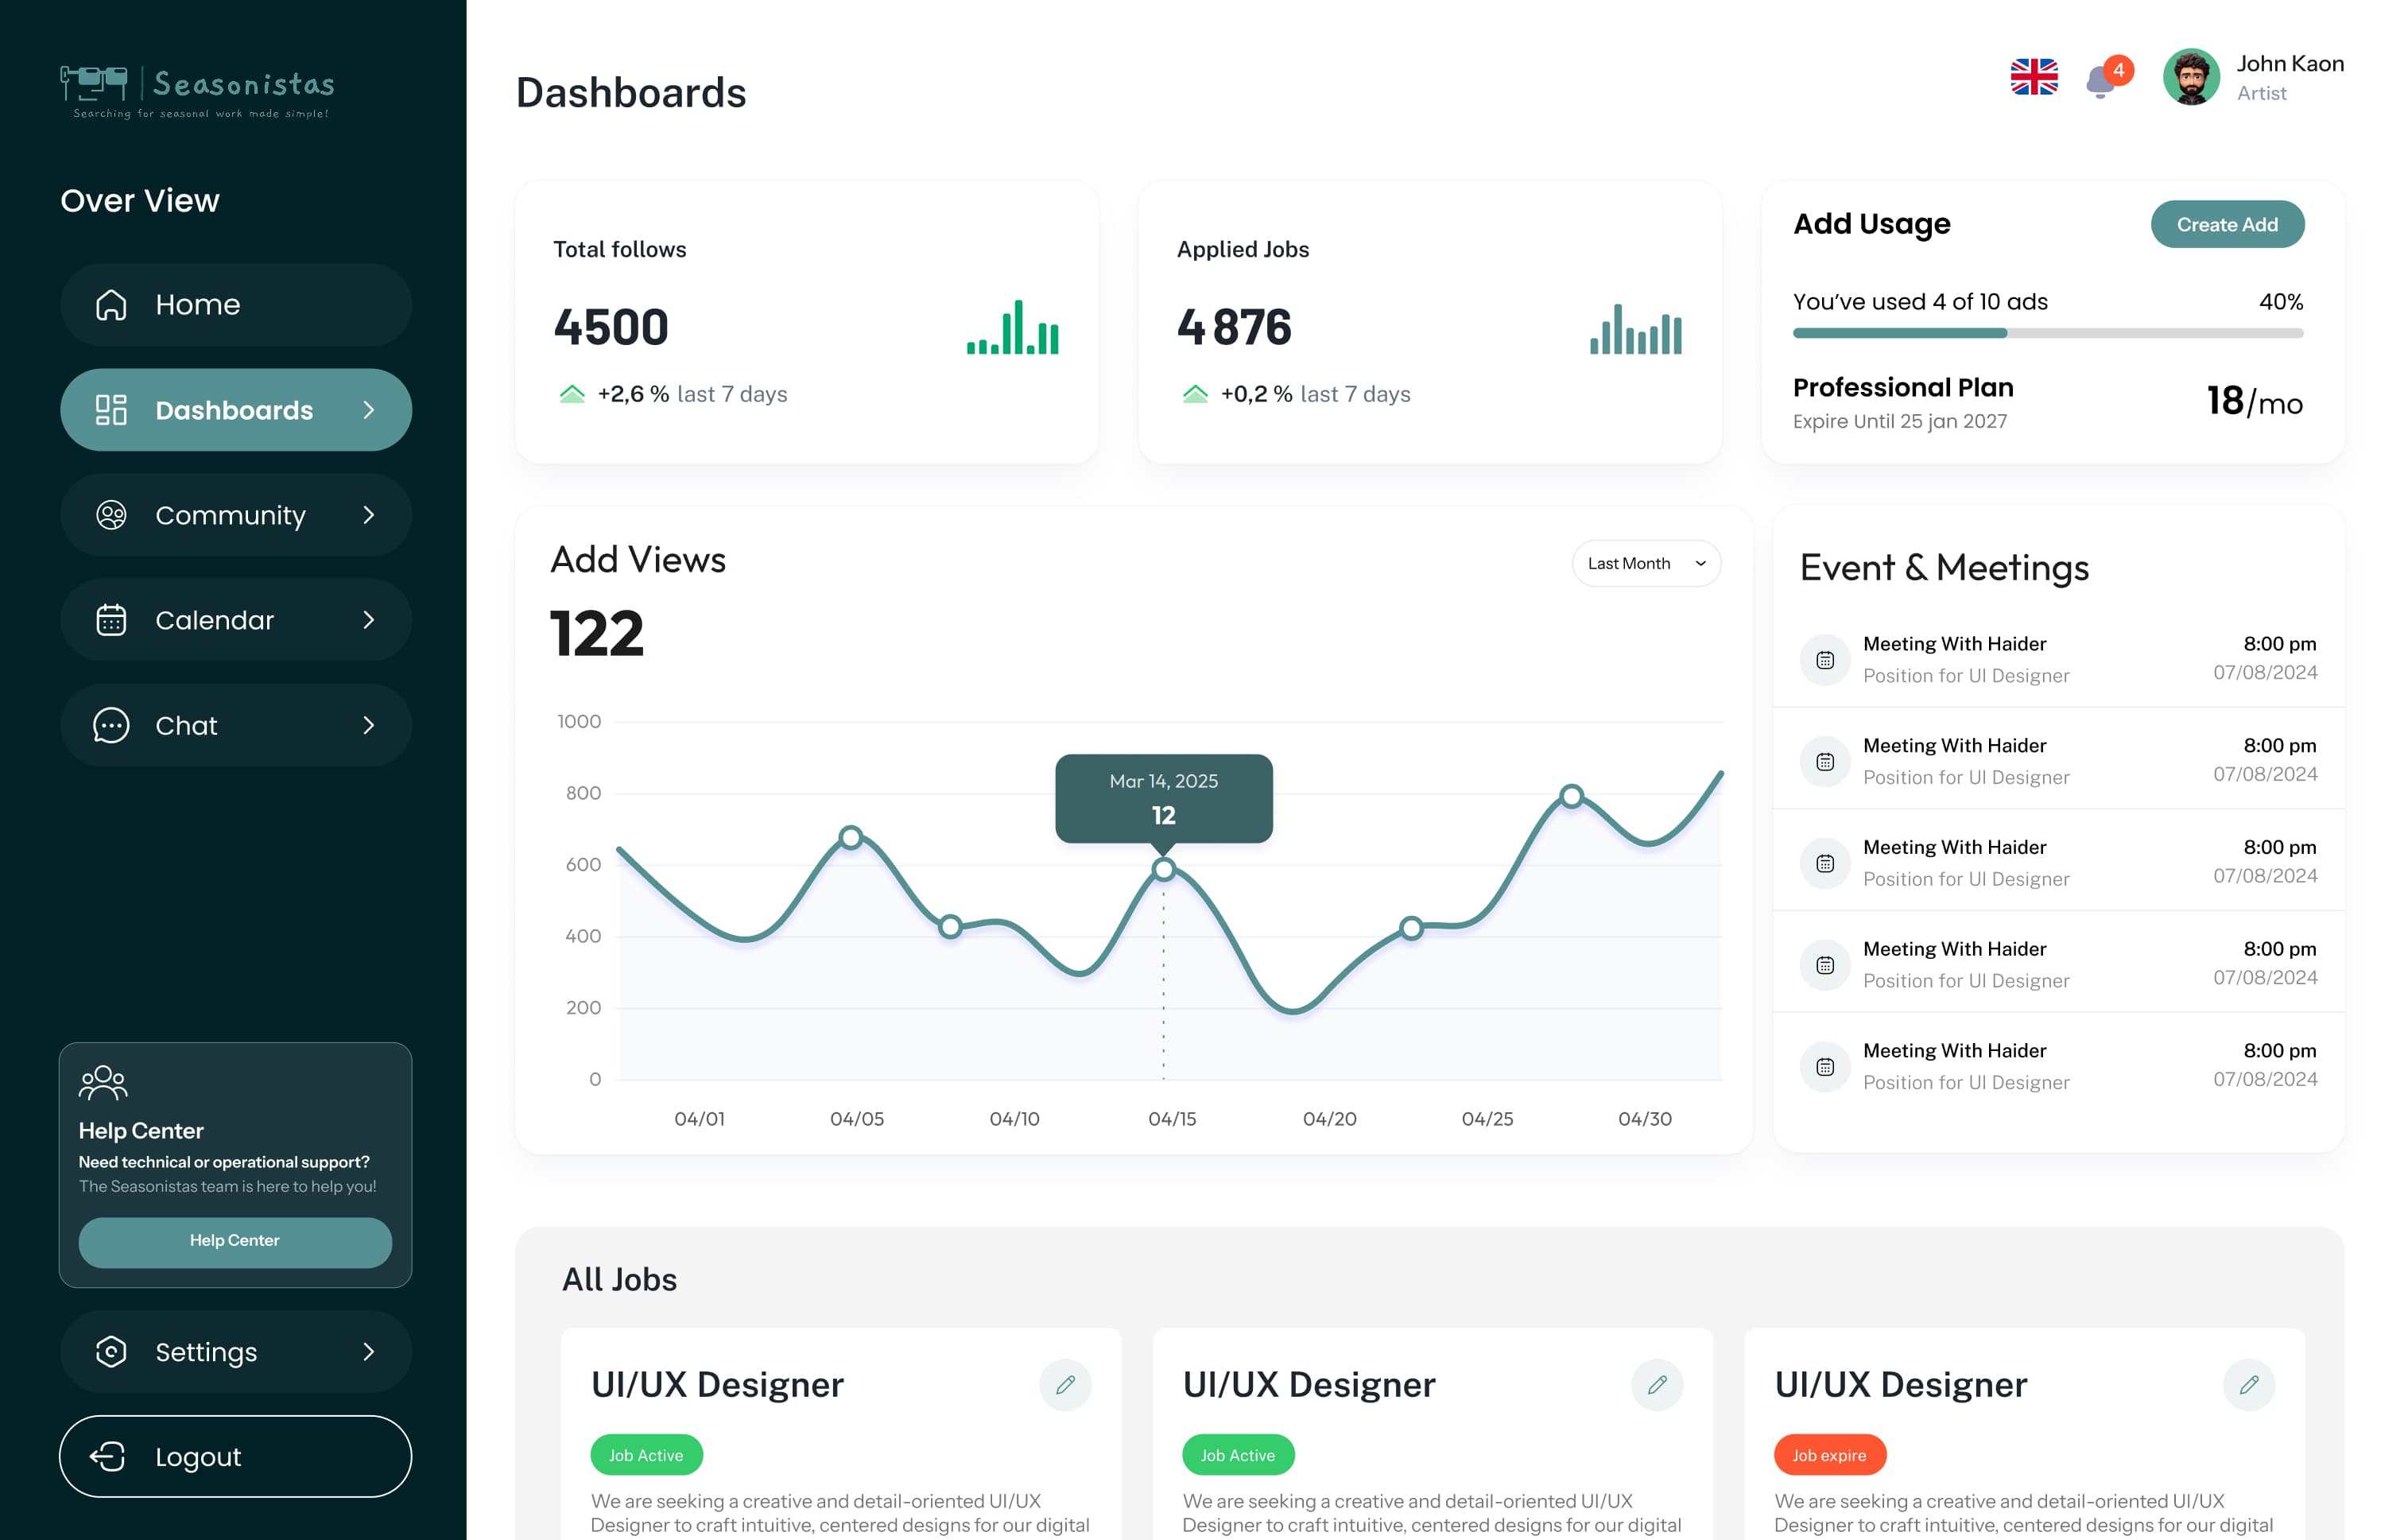Click the edit pencil on first job card

1065,1385
